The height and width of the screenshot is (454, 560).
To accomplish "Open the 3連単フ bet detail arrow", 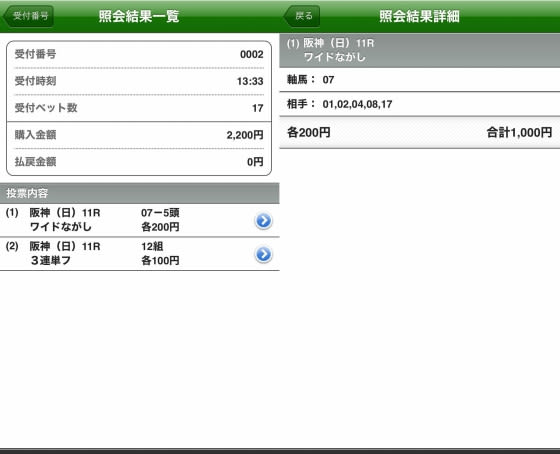I will (263, 254).
